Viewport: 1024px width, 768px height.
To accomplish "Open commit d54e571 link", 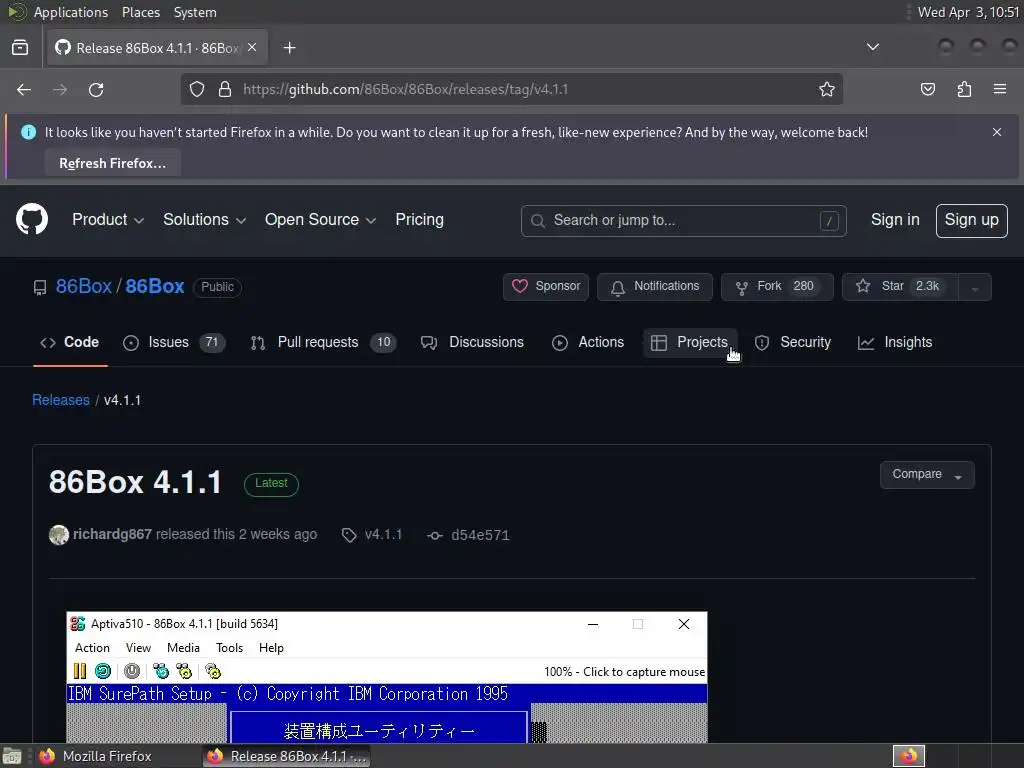I will [468, 536].
